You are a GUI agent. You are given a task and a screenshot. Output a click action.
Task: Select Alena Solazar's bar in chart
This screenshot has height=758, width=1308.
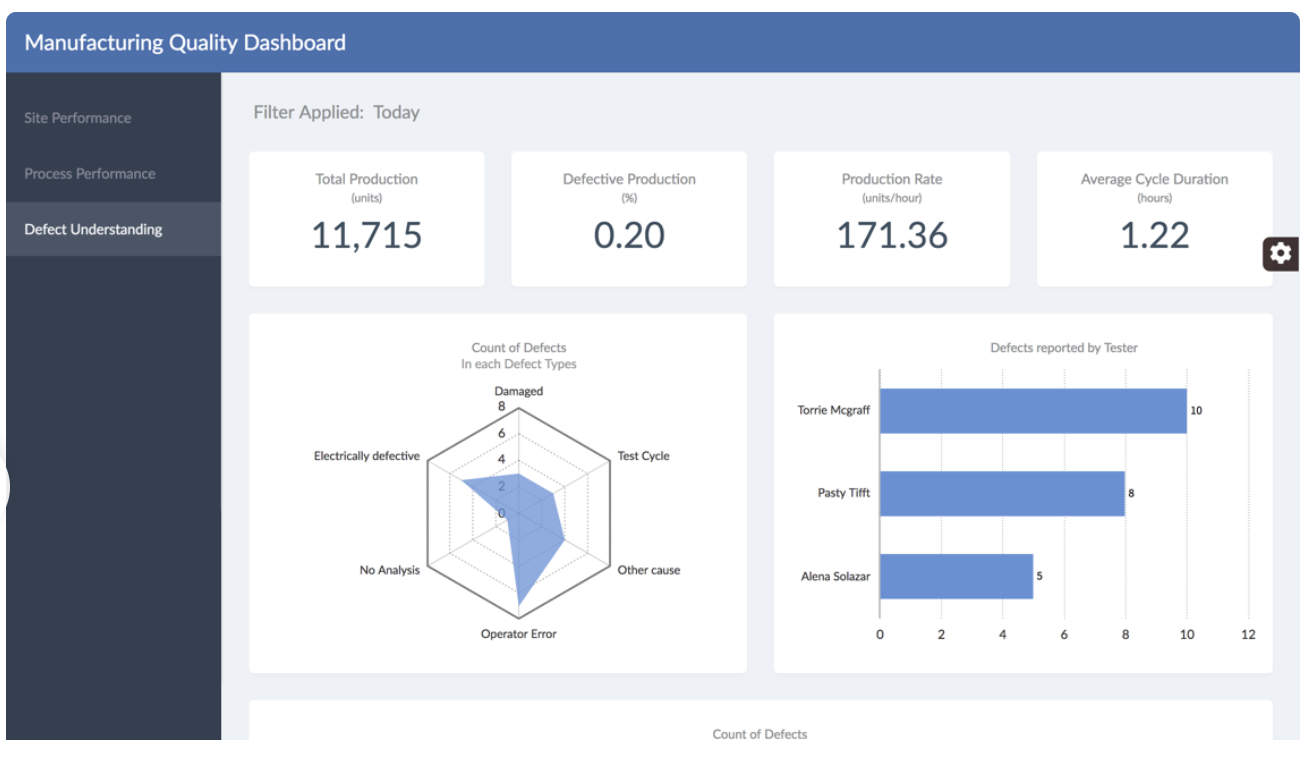(955, 577)
